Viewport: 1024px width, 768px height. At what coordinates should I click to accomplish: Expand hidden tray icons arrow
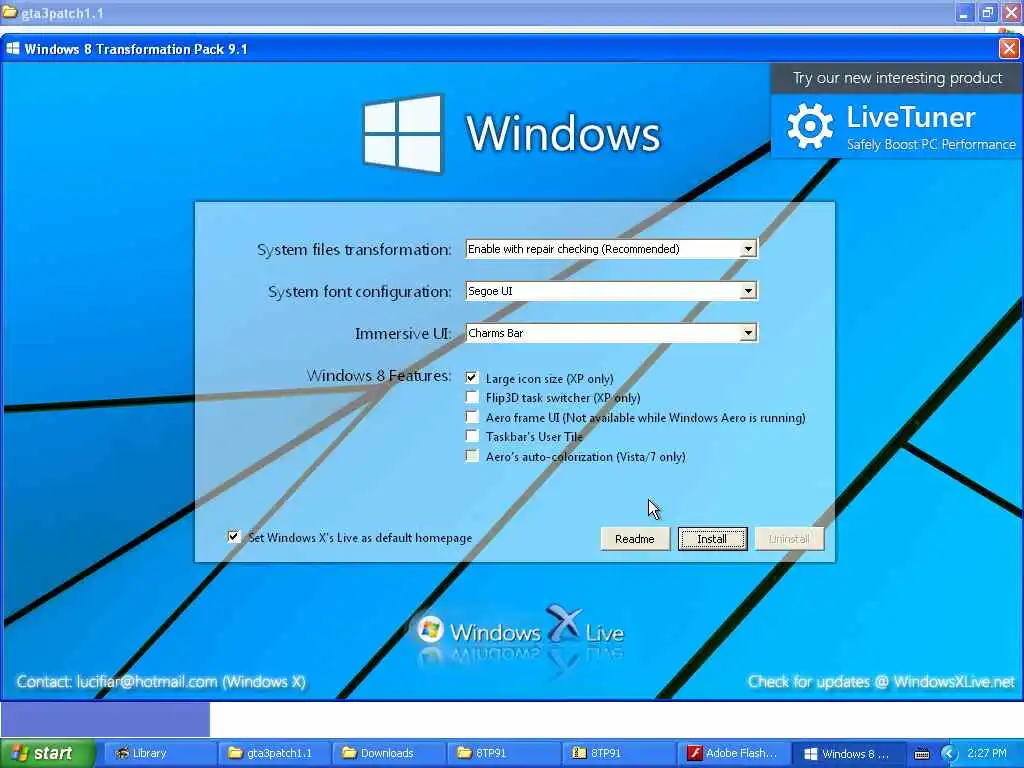949,754
